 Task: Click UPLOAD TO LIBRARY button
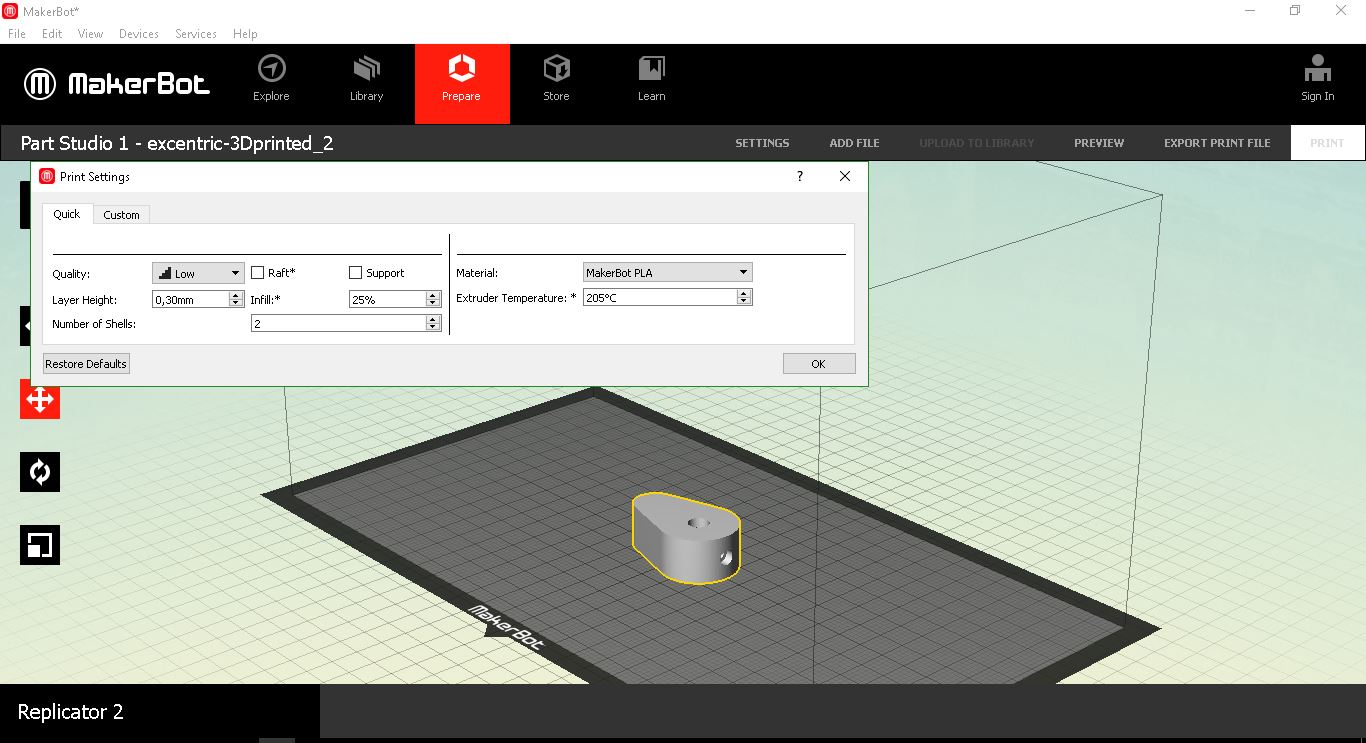977,143
